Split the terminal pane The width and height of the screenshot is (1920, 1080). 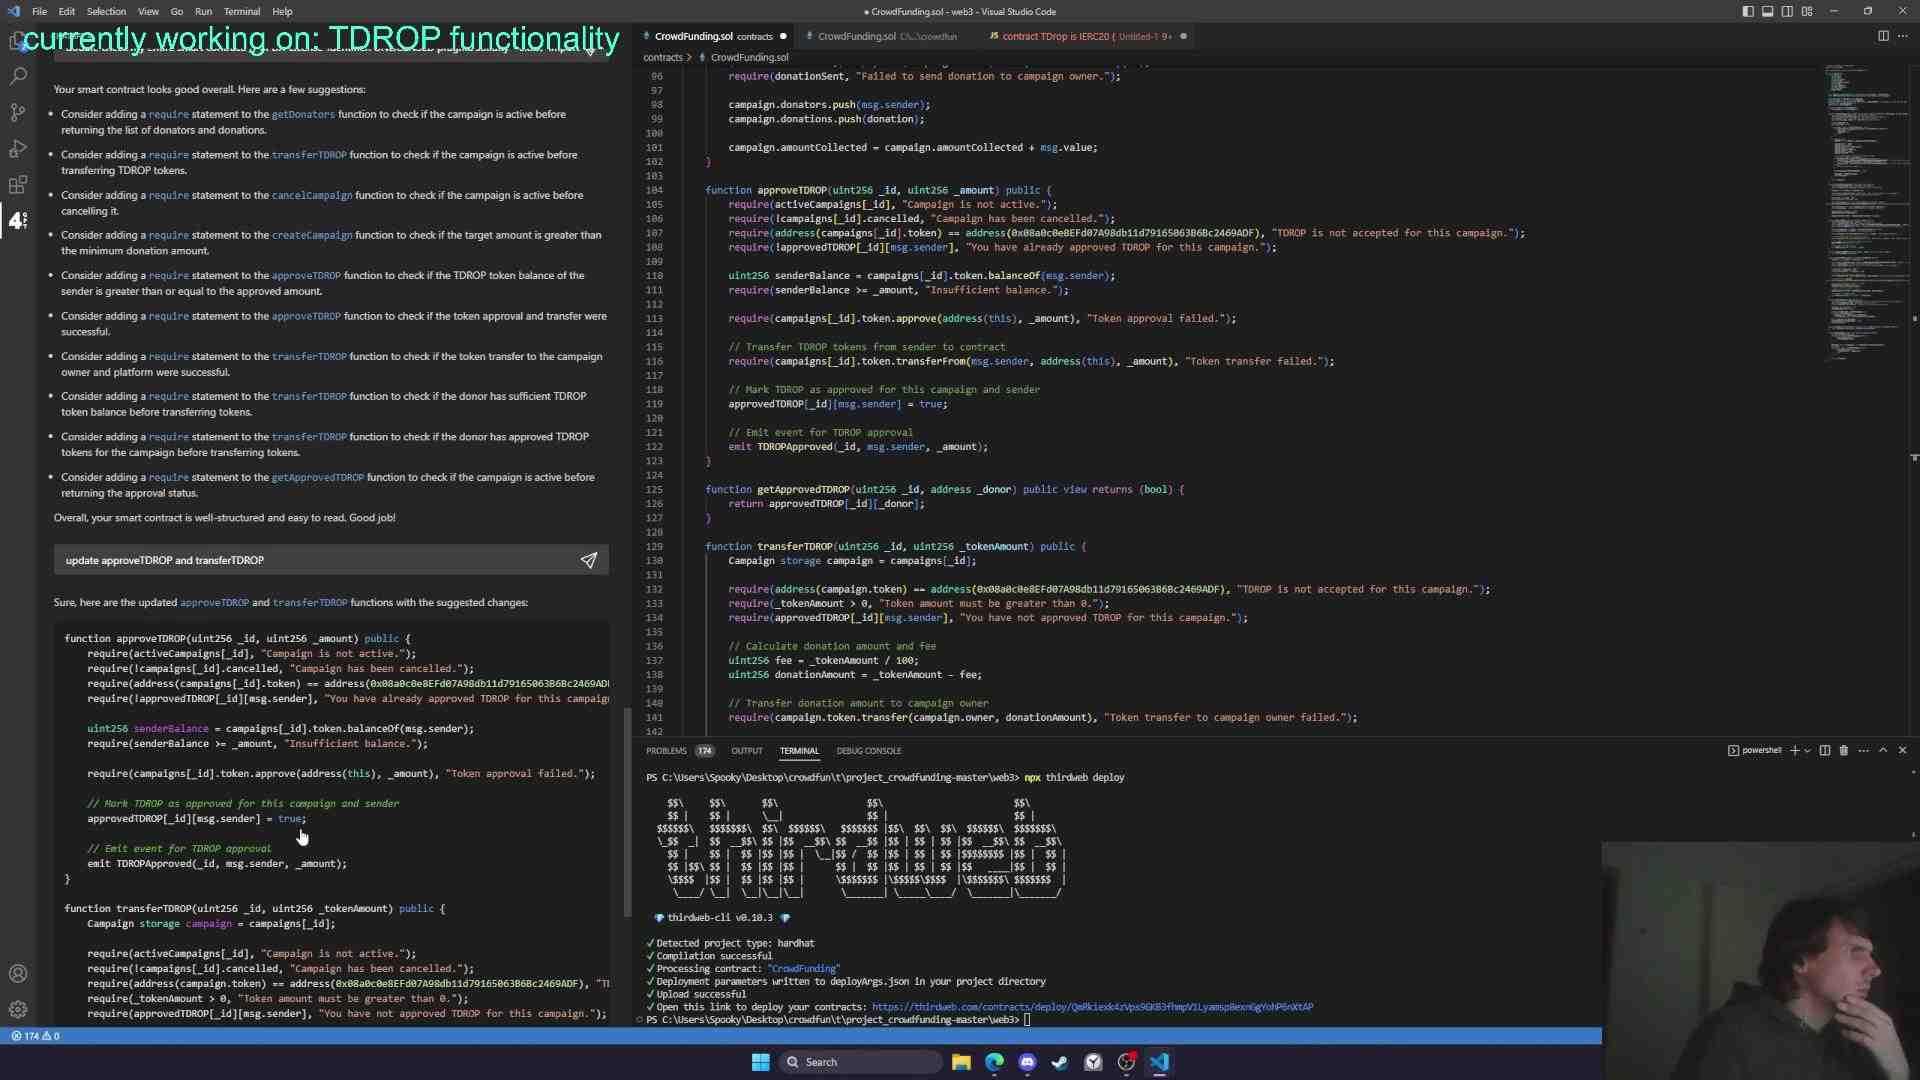[x=1825, y=750]
